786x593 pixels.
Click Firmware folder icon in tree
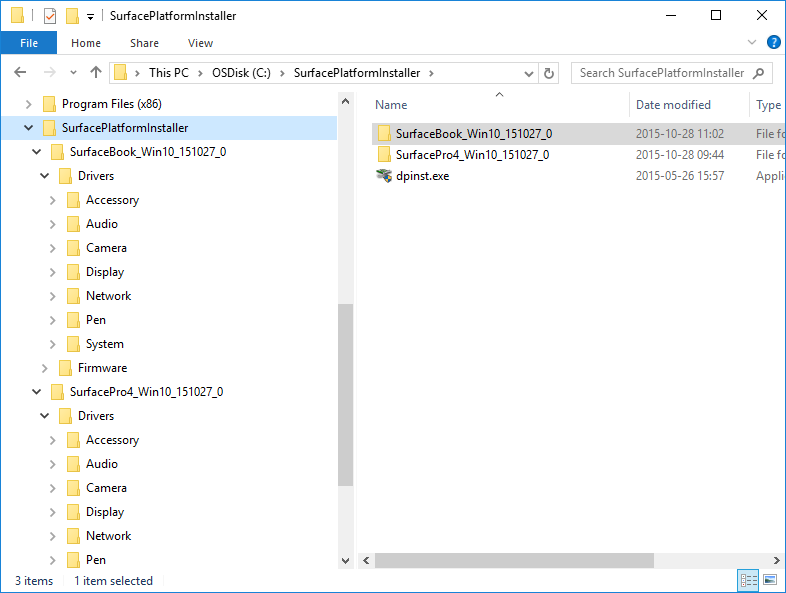(x=65, y=368)
